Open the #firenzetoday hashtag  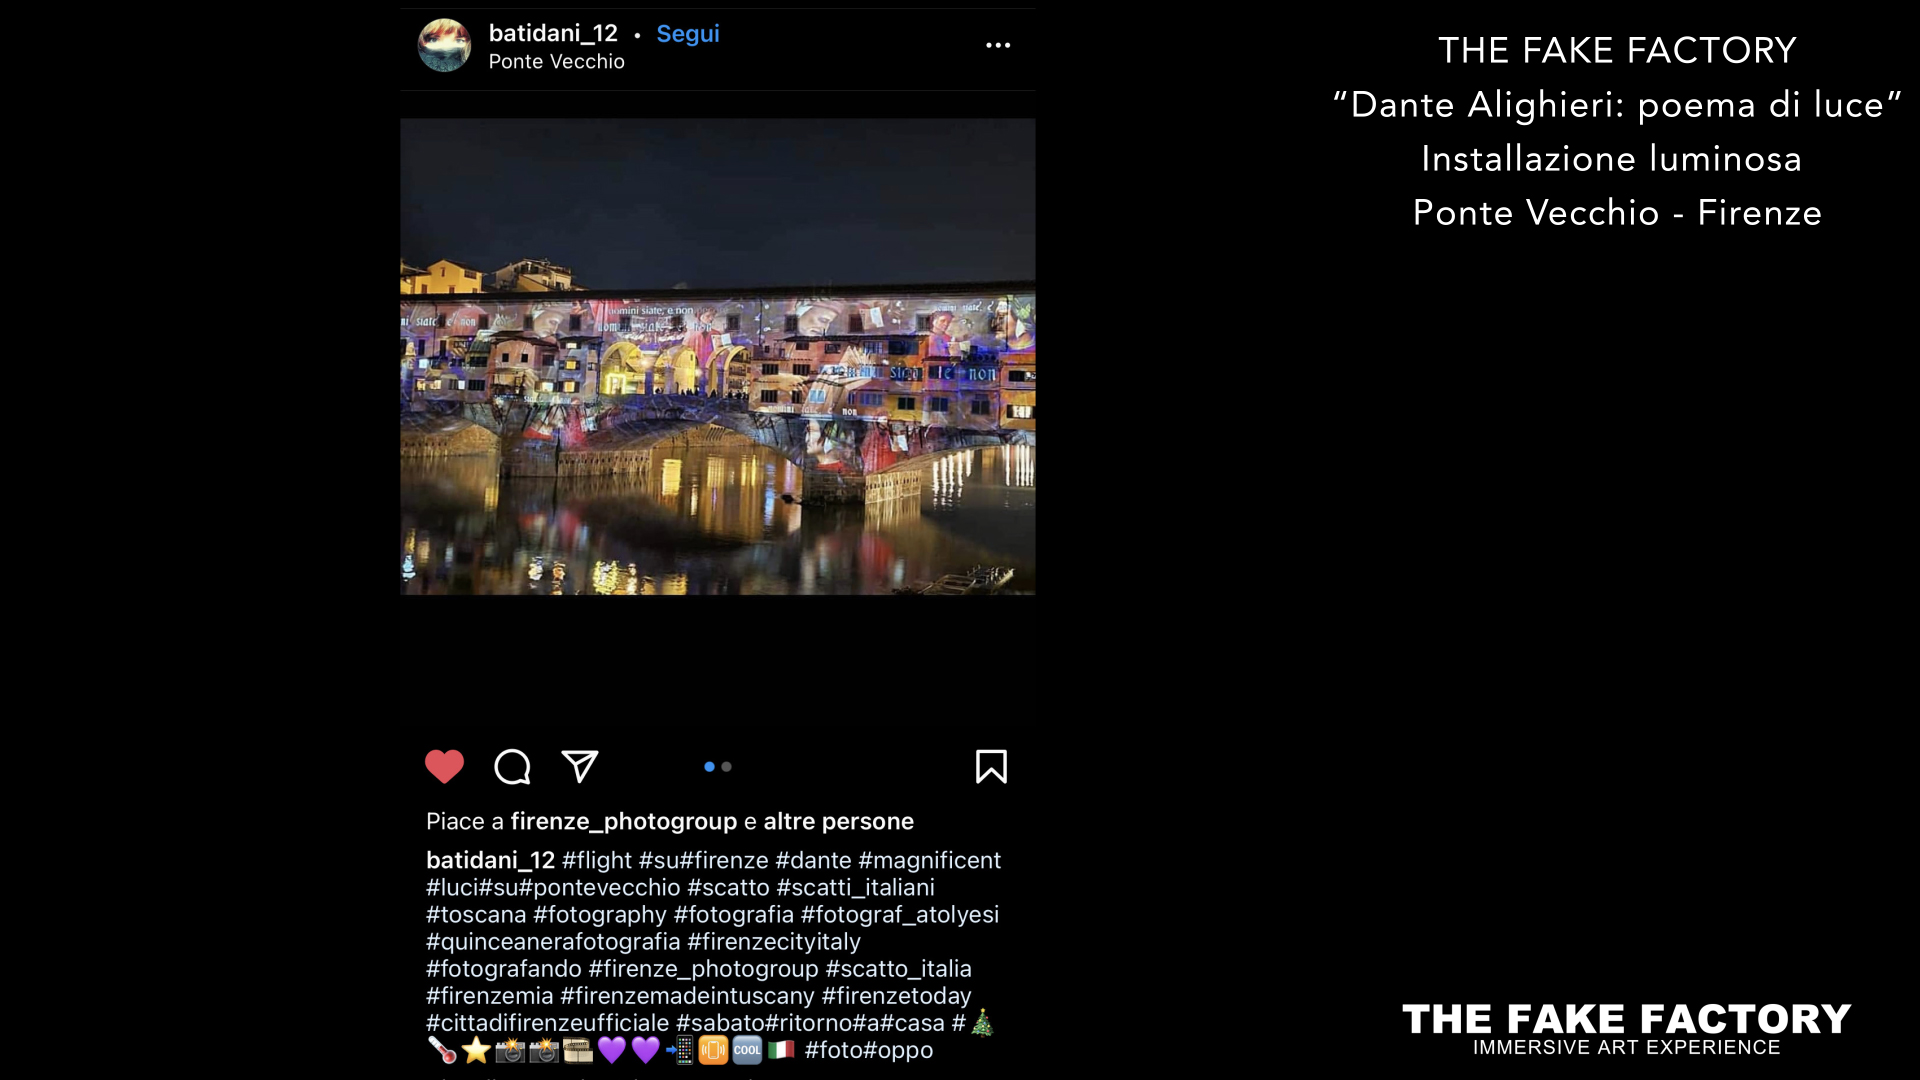tap(896, 995)
